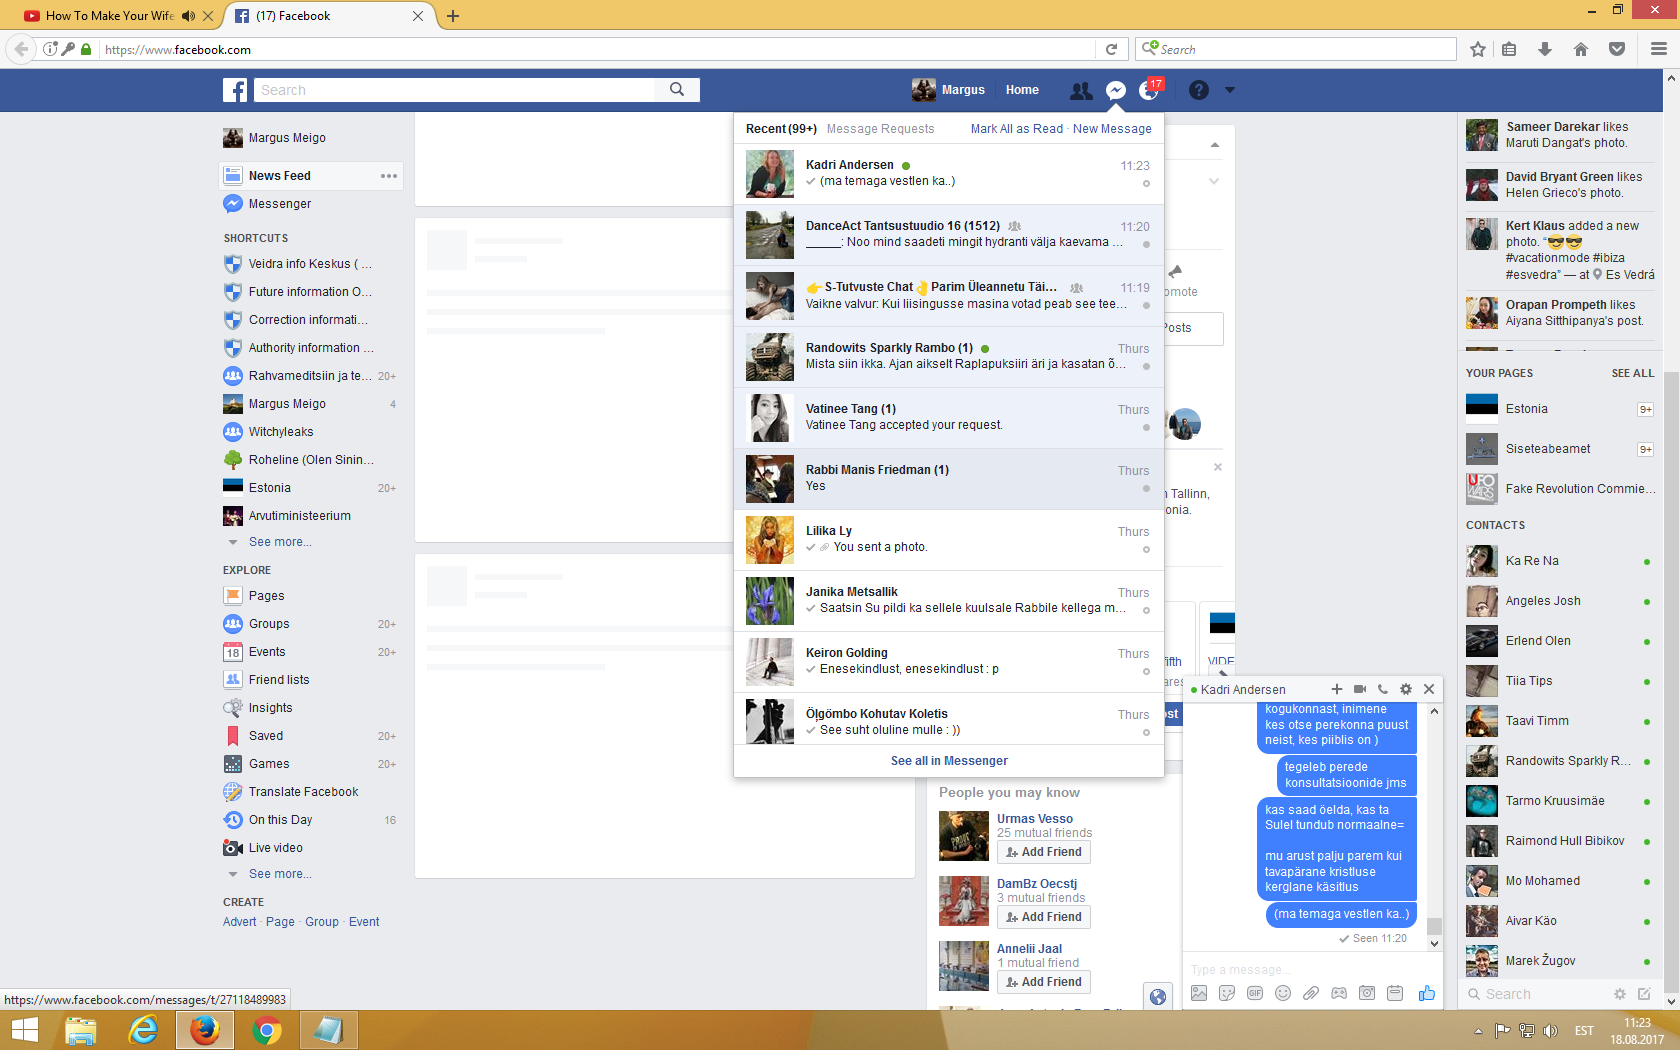Add more friends to Kadri Andersen chat
Screen dimensions: 1680x1050
1336,689
